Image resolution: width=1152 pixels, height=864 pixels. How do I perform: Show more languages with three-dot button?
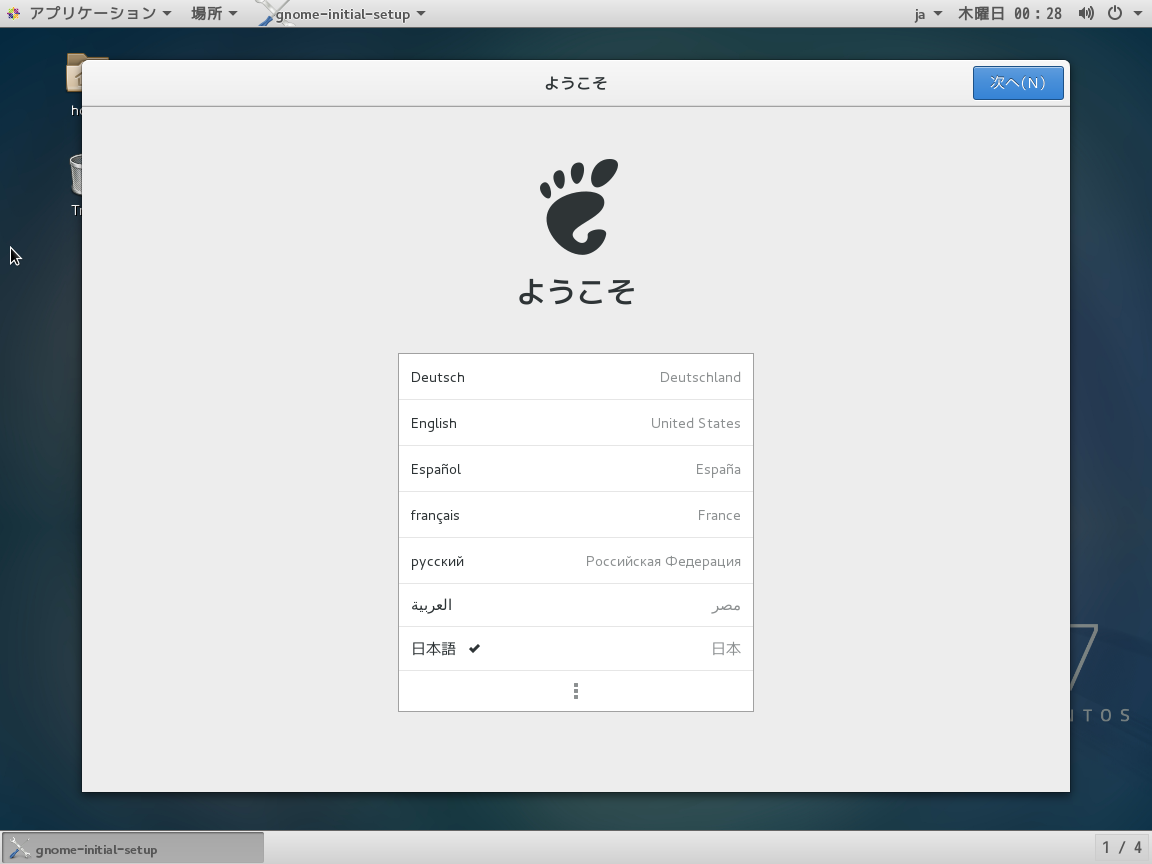tap(576, 691)
